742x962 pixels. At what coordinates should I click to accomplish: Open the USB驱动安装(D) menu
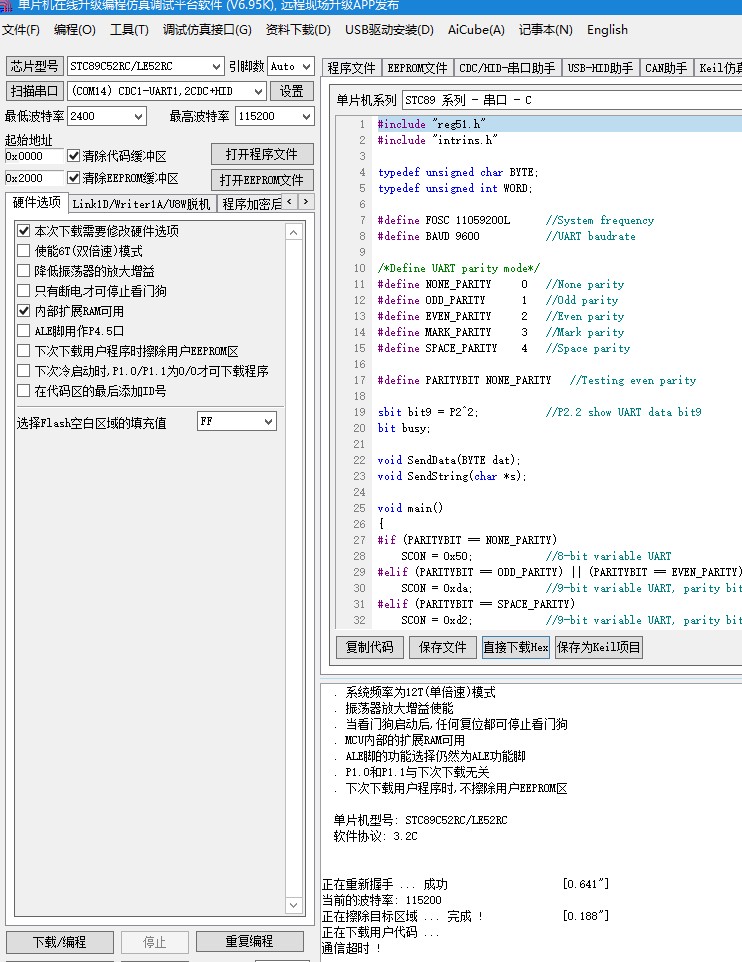click(389, 30)
